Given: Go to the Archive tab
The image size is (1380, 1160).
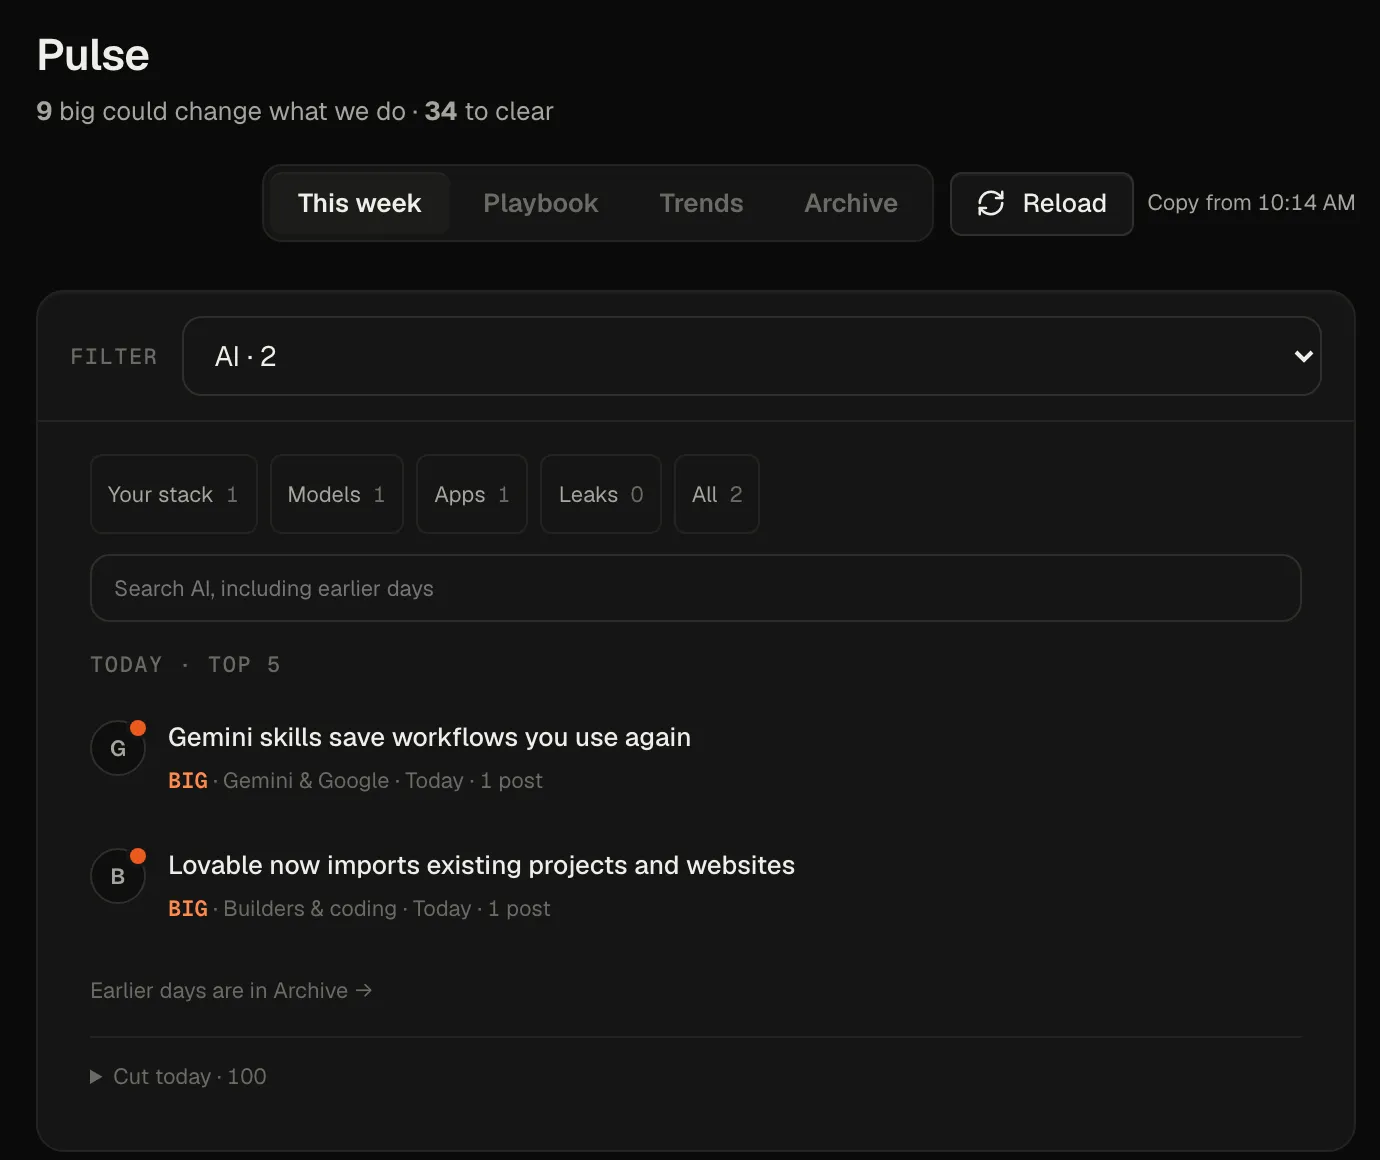Looking at the screenshot, I should pos(851,203).
